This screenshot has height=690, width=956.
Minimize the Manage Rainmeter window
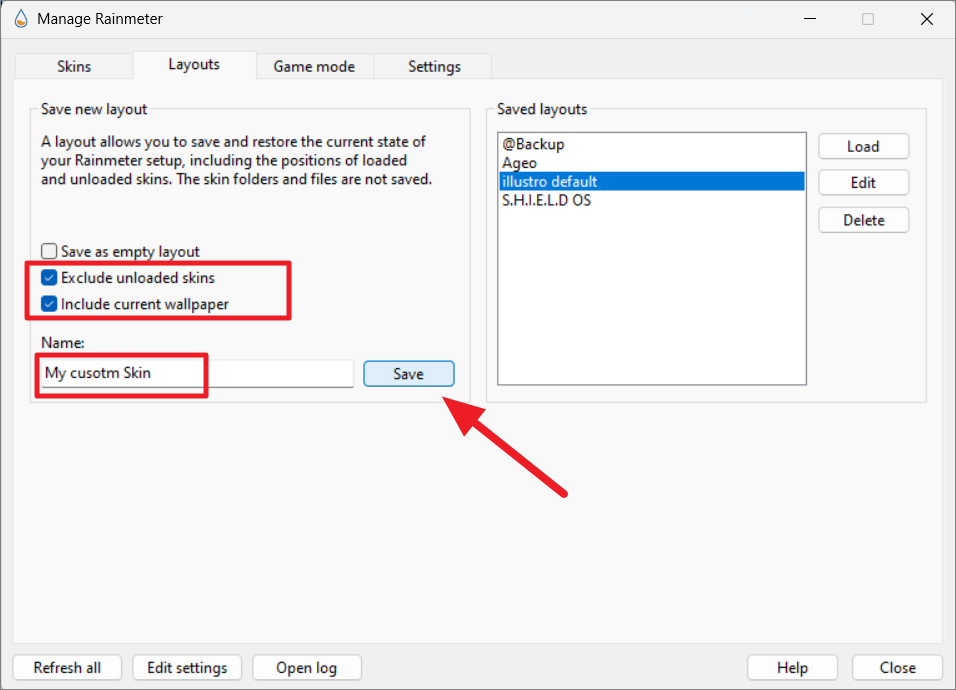coord(810,19)
